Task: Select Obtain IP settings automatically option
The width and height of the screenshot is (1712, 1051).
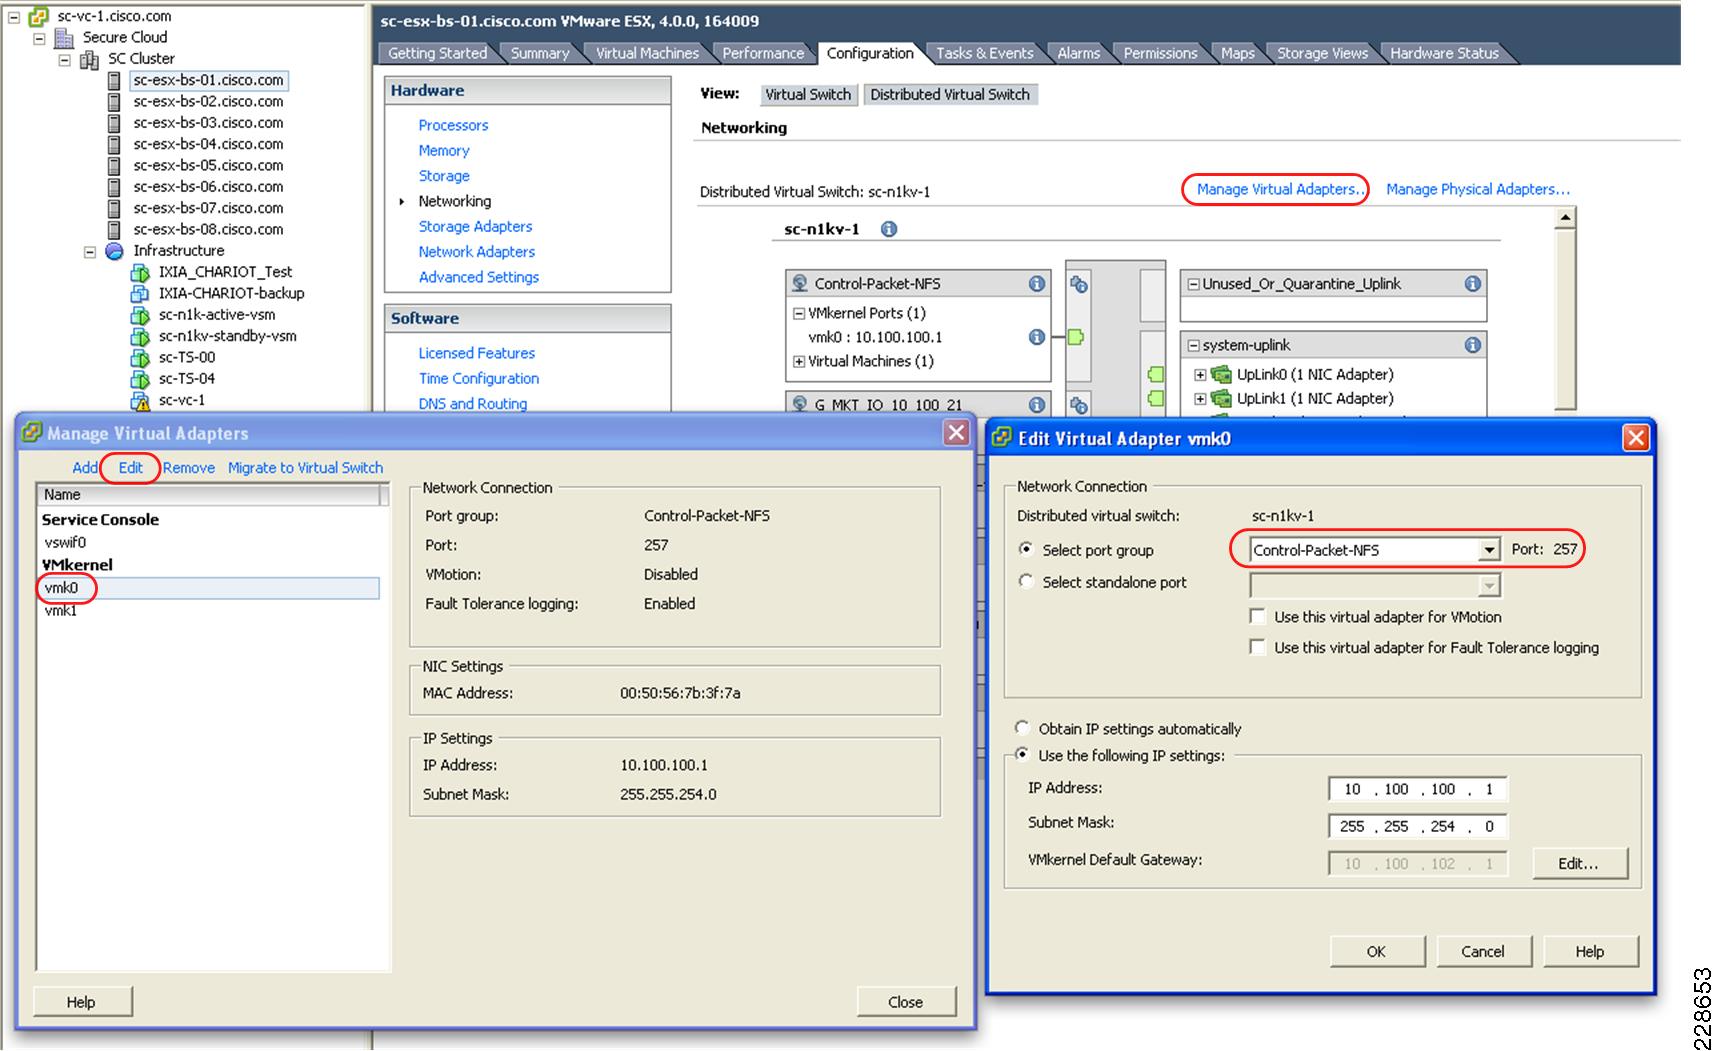Action: tap(1022, 728)
